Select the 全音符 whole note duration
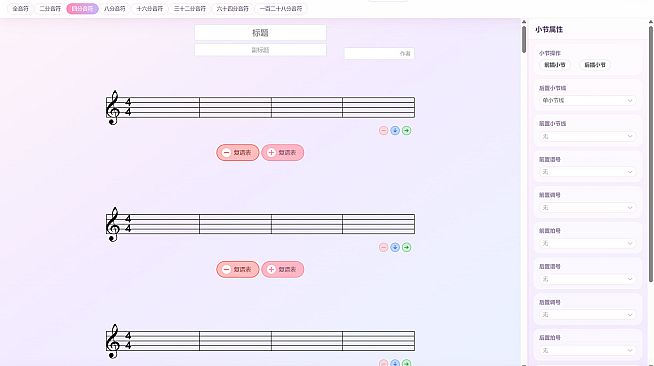The height and width of the screenshot is (366, 654). tap(20, 8)
